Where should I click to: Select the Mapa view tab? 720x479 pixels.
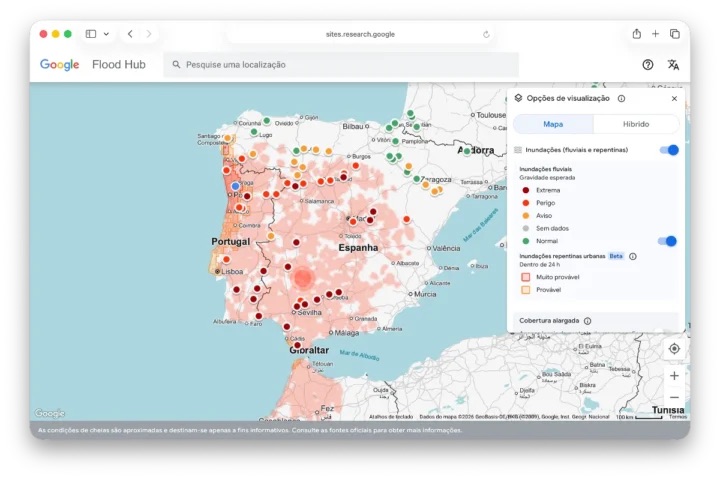click(553, 124)
